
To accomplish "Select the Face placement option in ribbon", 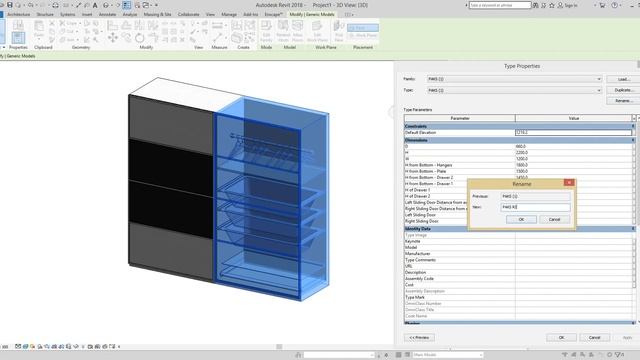I will pyautogui.click(x=363, y=28).
